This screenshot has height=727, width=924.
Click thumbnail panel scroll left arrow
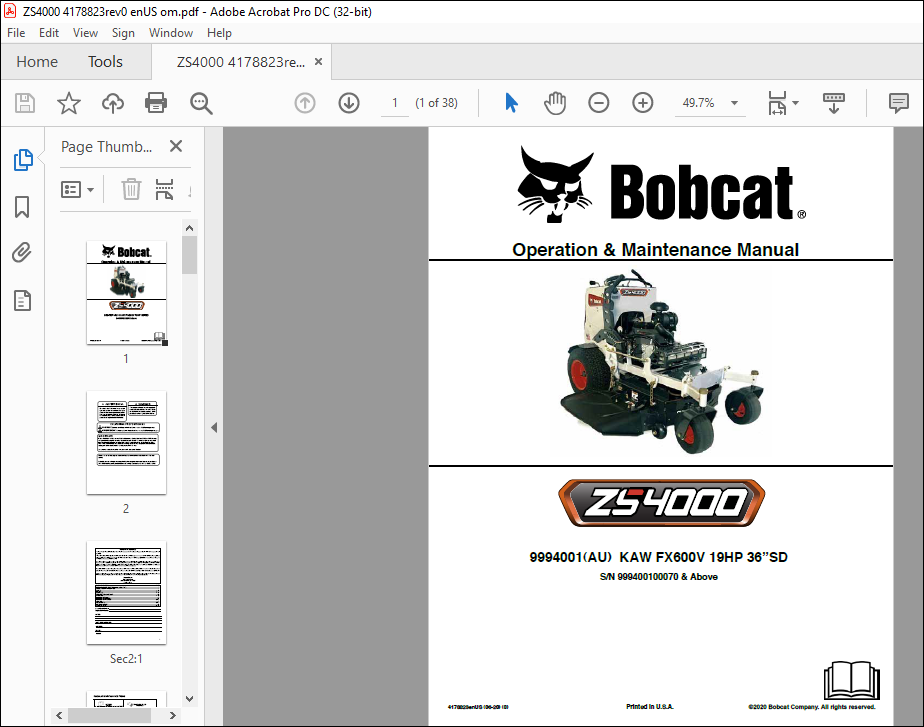[59, 715]
